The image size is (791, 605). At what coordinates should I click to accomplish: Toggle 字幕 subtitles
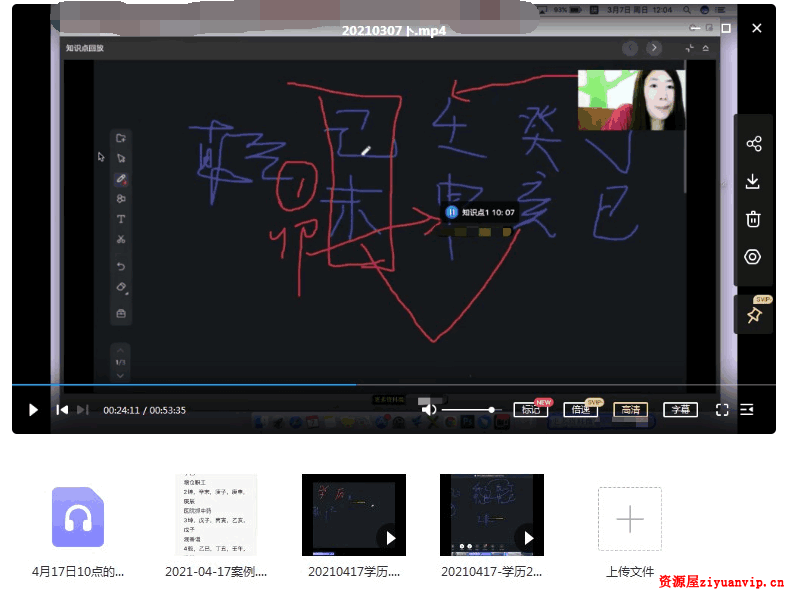pyautogui.click(x=681, y=410)
